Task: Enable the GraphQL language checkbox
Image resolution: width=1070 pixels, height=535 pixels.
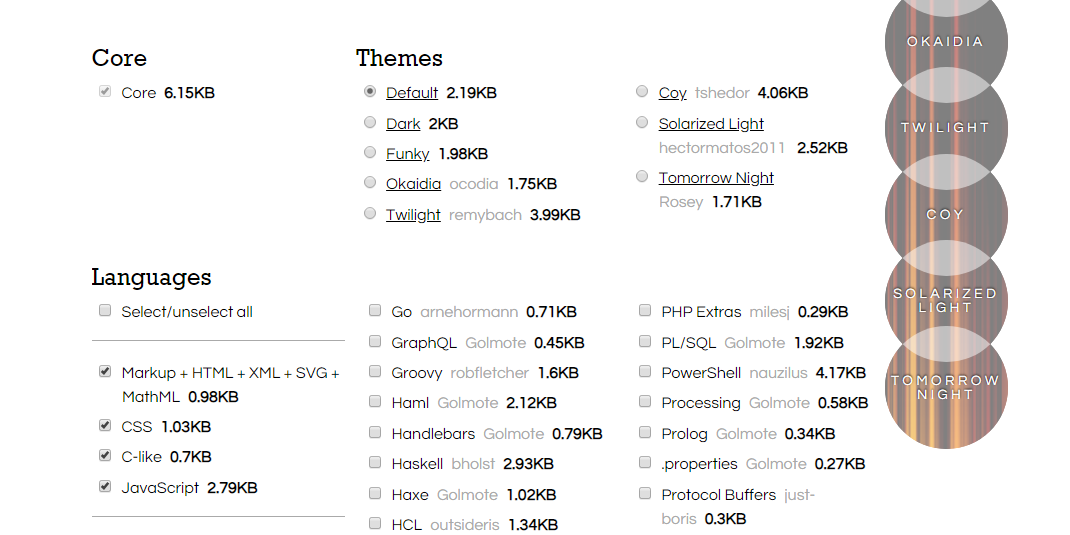Action: click(375, 342)
